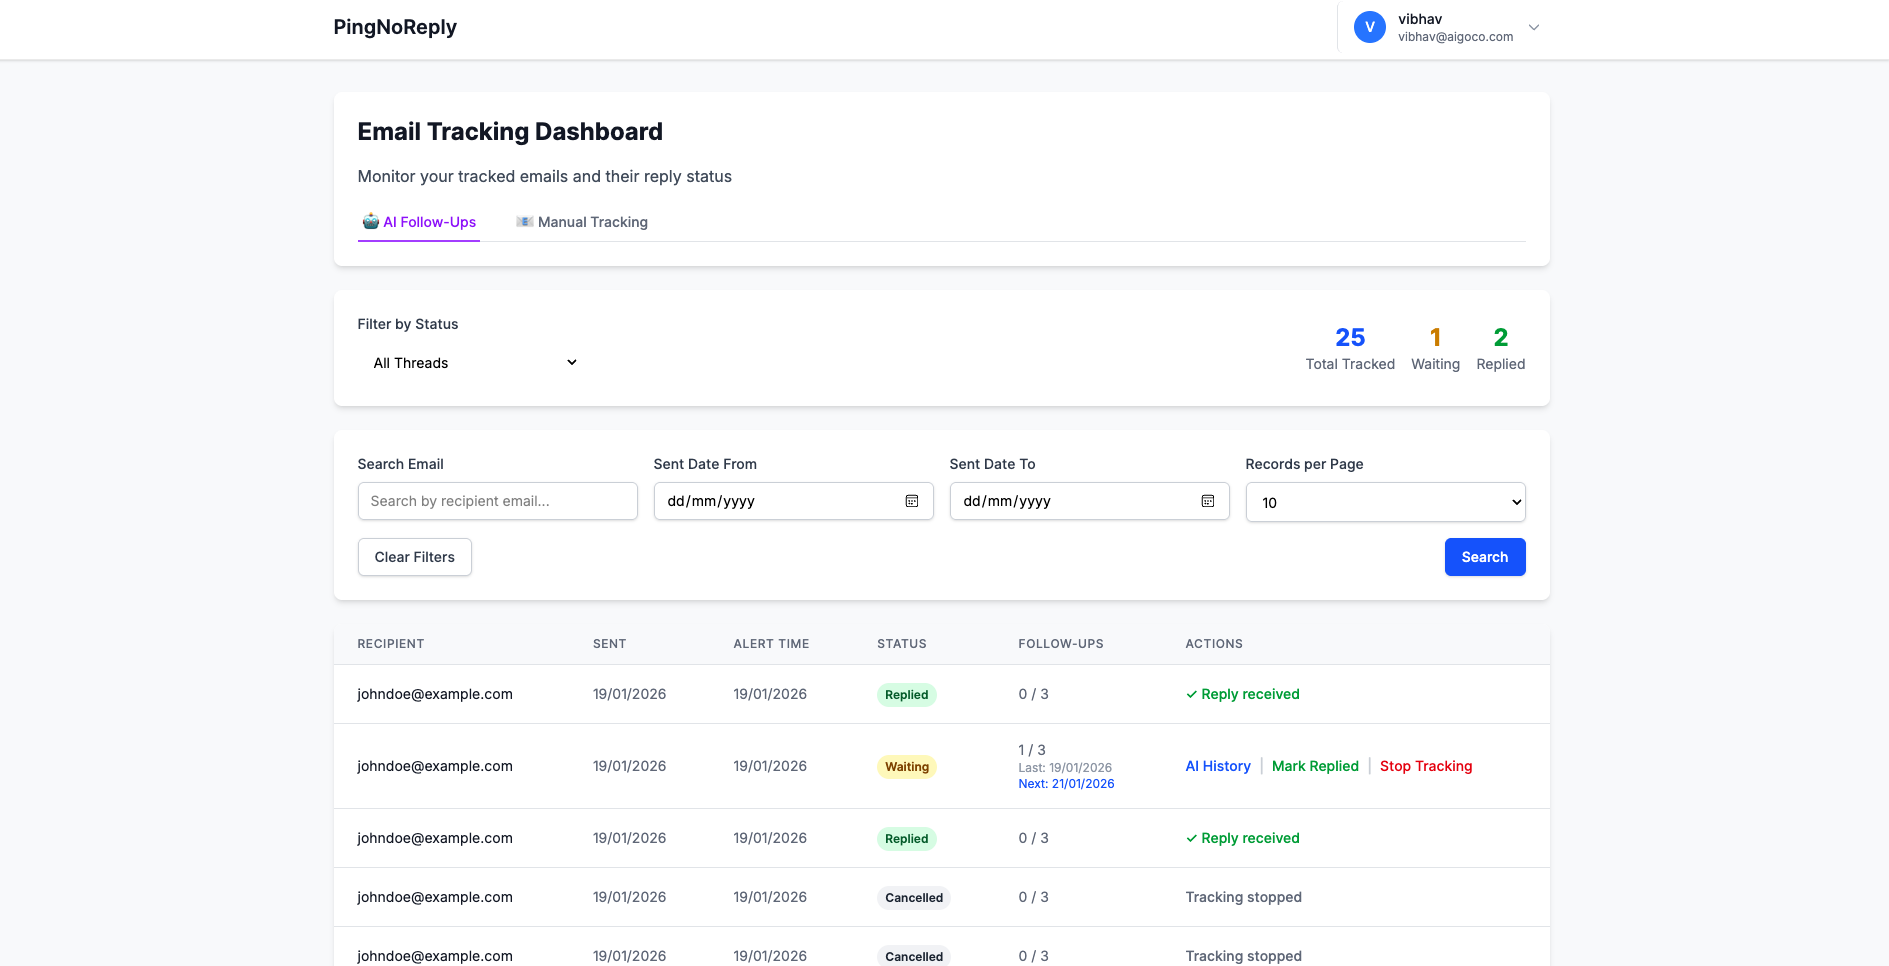The height and width of the screenshot is (966, 1889).
Task: Switch to the AI Follow-Ups tab
Action: click(419, 222)
